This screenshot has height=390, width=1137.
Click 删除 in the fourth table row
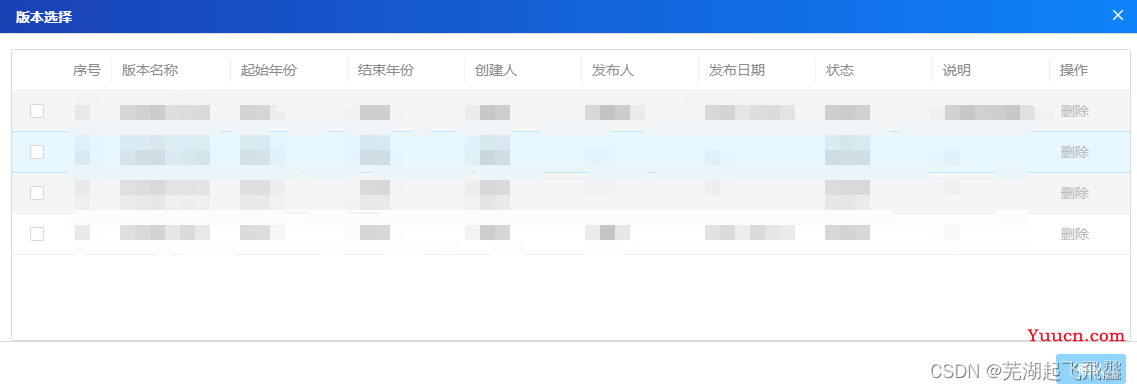(1075, 234)
